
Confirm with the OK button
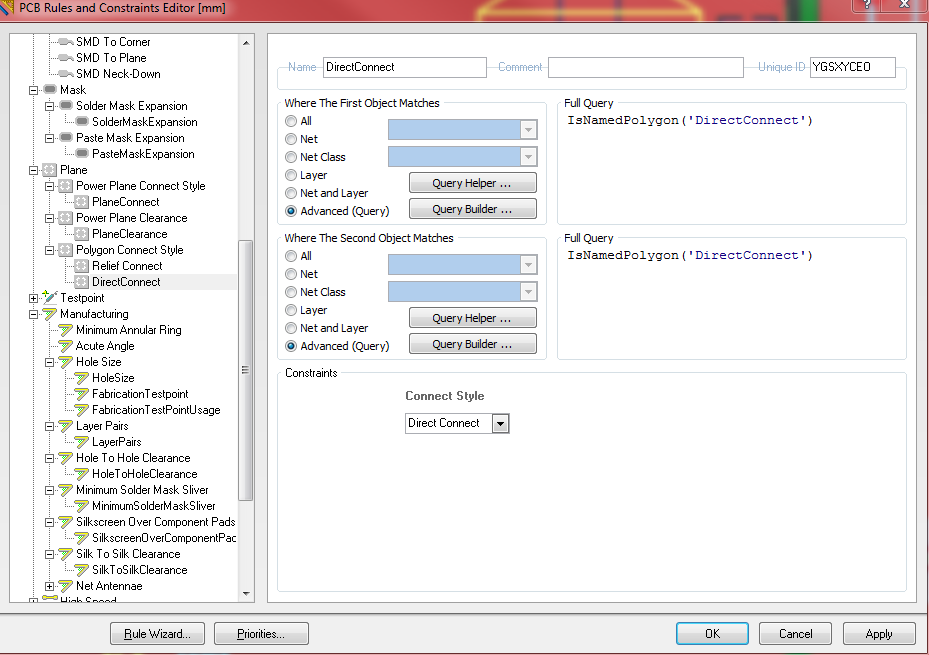pos(712,634)
